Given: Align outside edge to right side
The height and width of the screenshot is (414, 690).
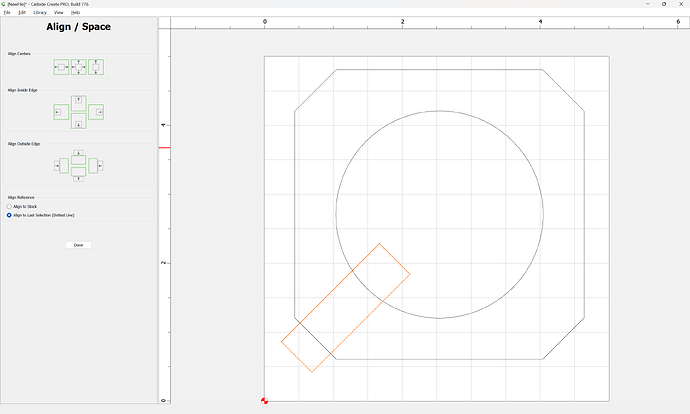Looking at the screenshot, I should point(96,166).
